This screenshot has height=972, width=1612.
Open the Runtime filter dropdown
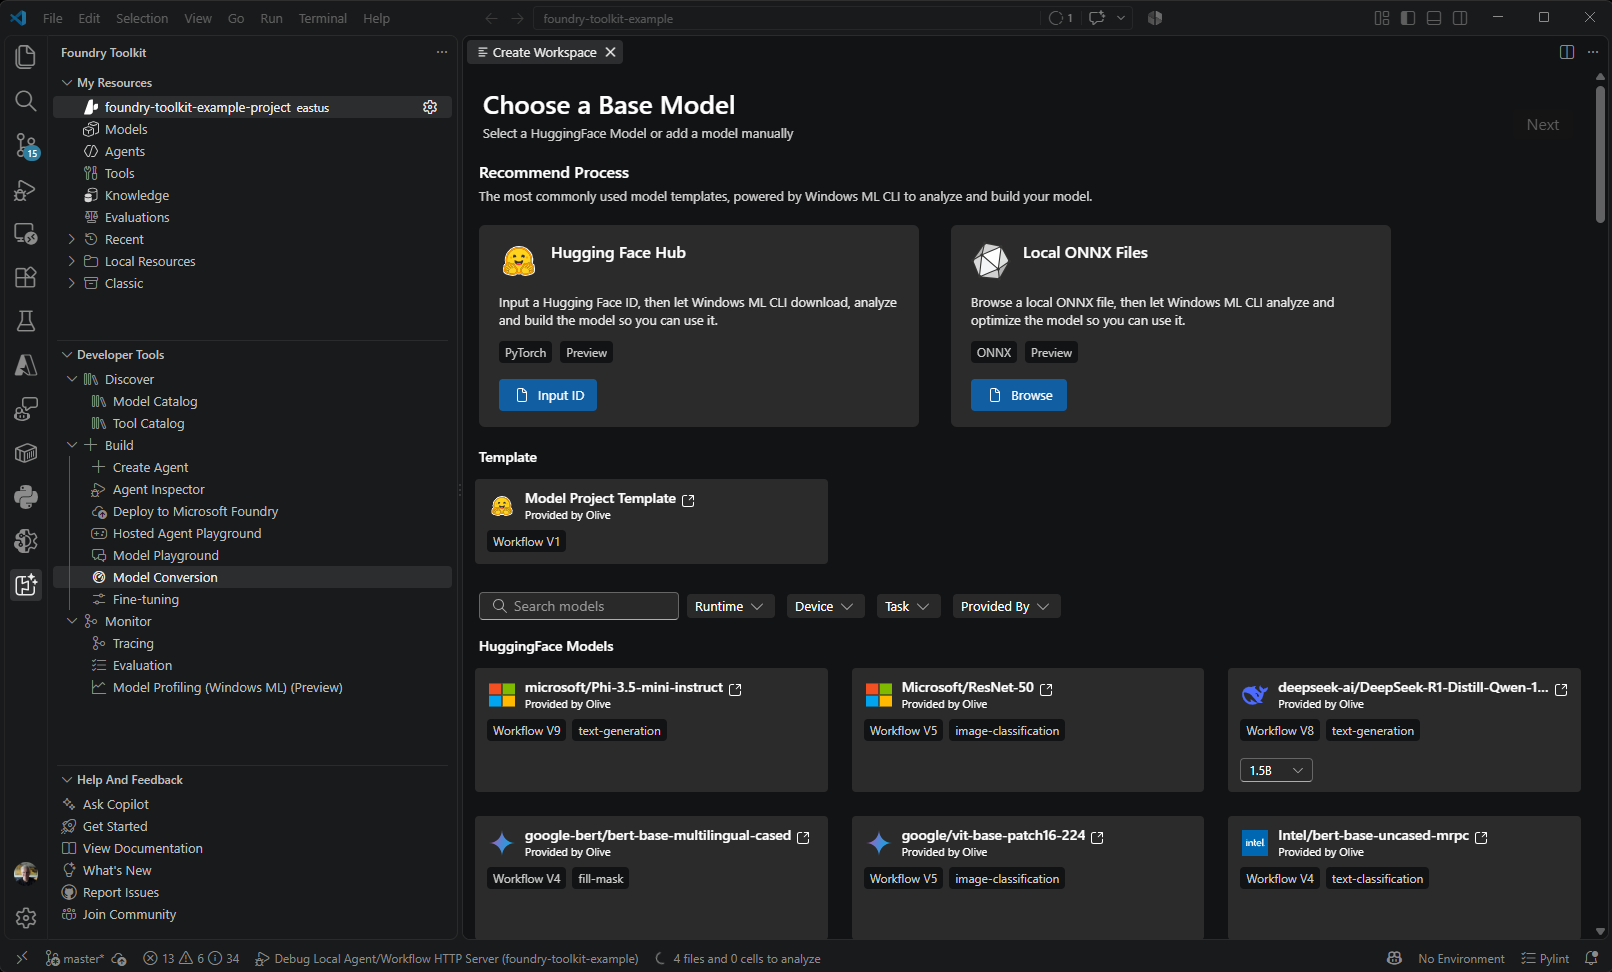coord(730,606)
